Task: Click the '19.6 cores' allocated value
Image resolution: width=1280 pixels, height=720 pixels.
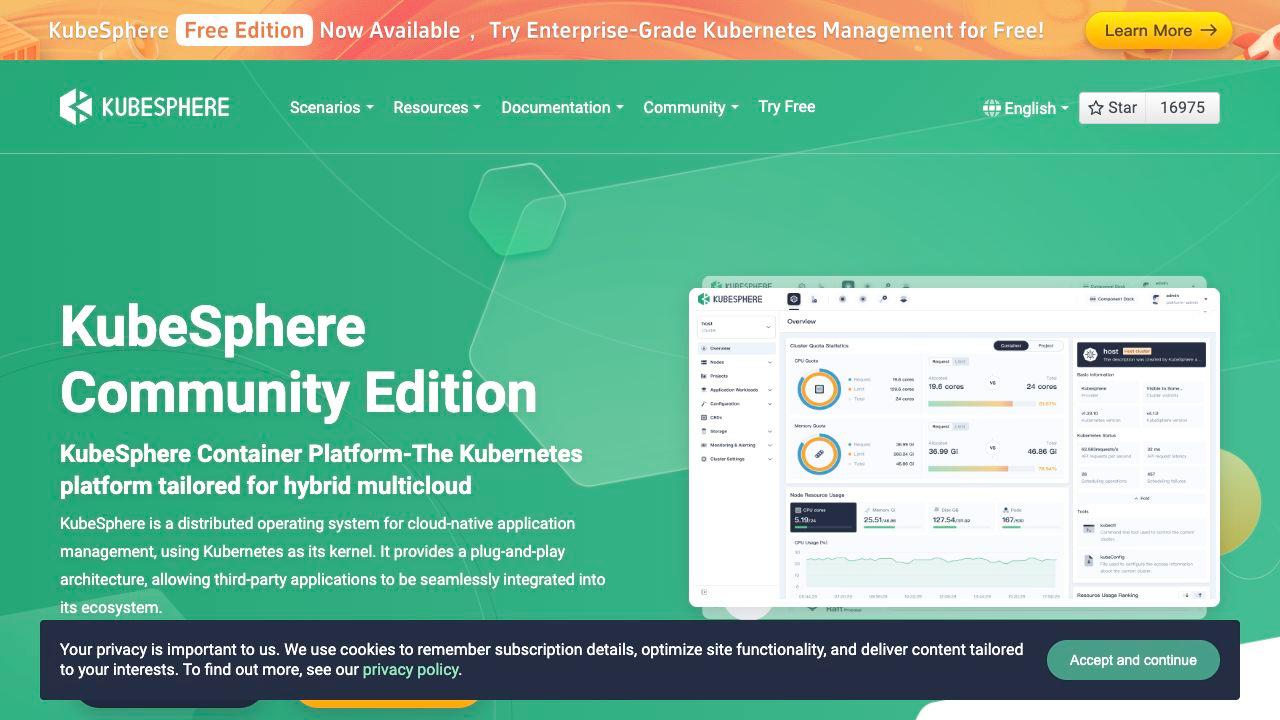Action: point(946,386)
